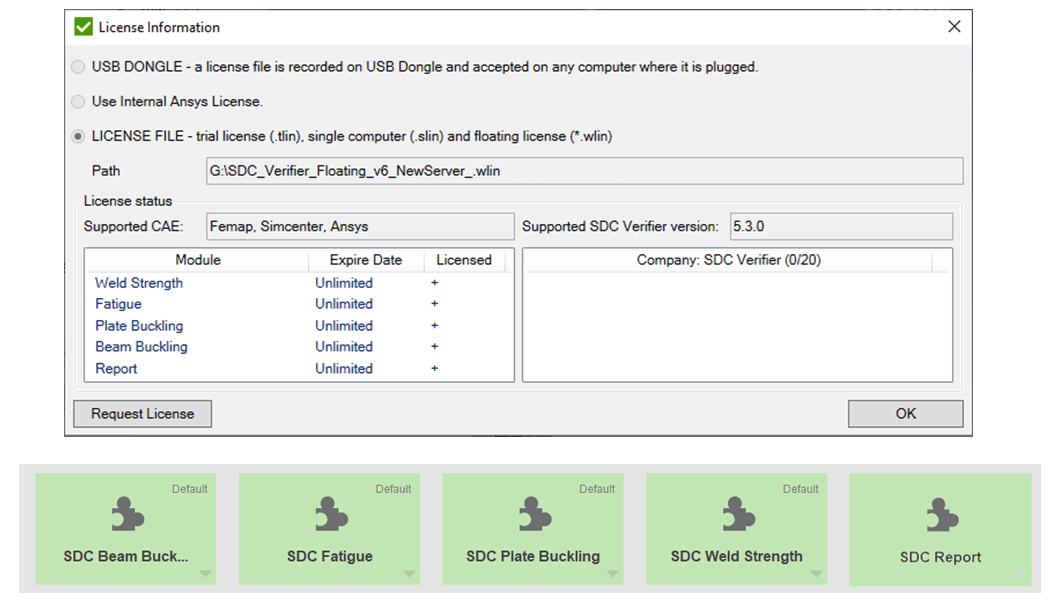Screen dimensions: 1052x602
Task: Click the Licensed column header
Action: [x=464, y=260]
